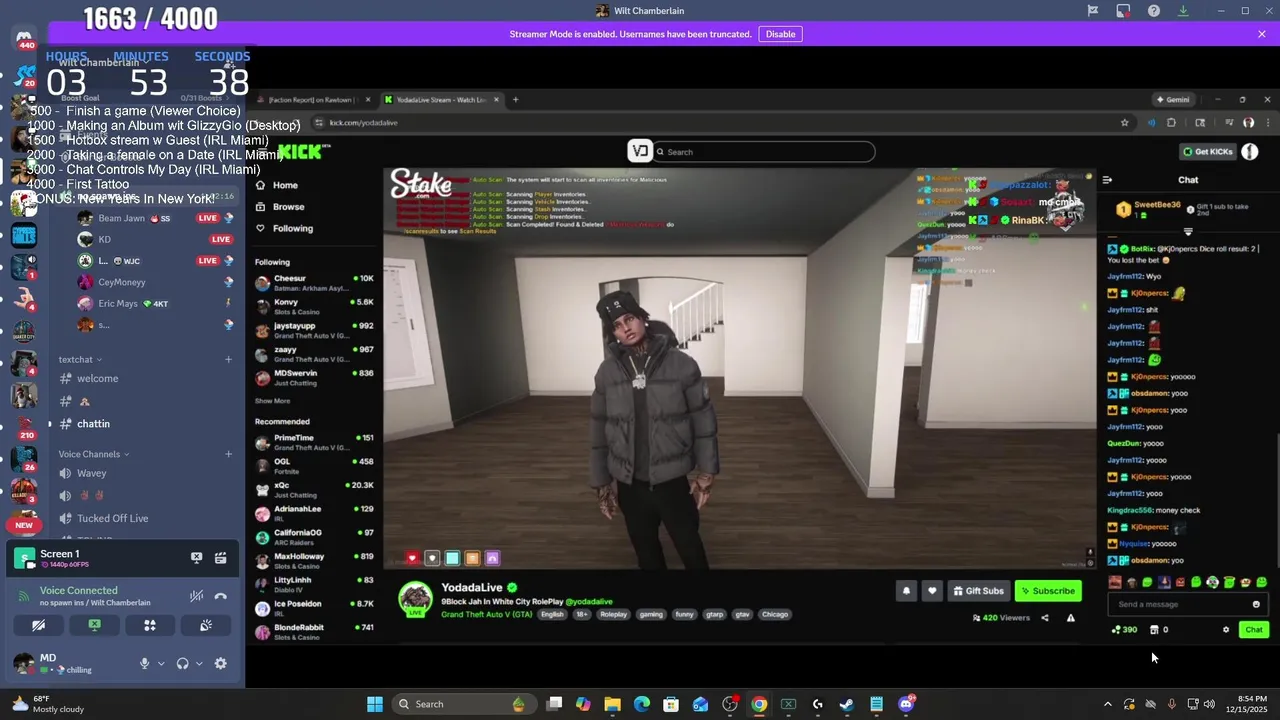Open Kick chat settings gear
1280x720 pixels.
[1226, 630]
